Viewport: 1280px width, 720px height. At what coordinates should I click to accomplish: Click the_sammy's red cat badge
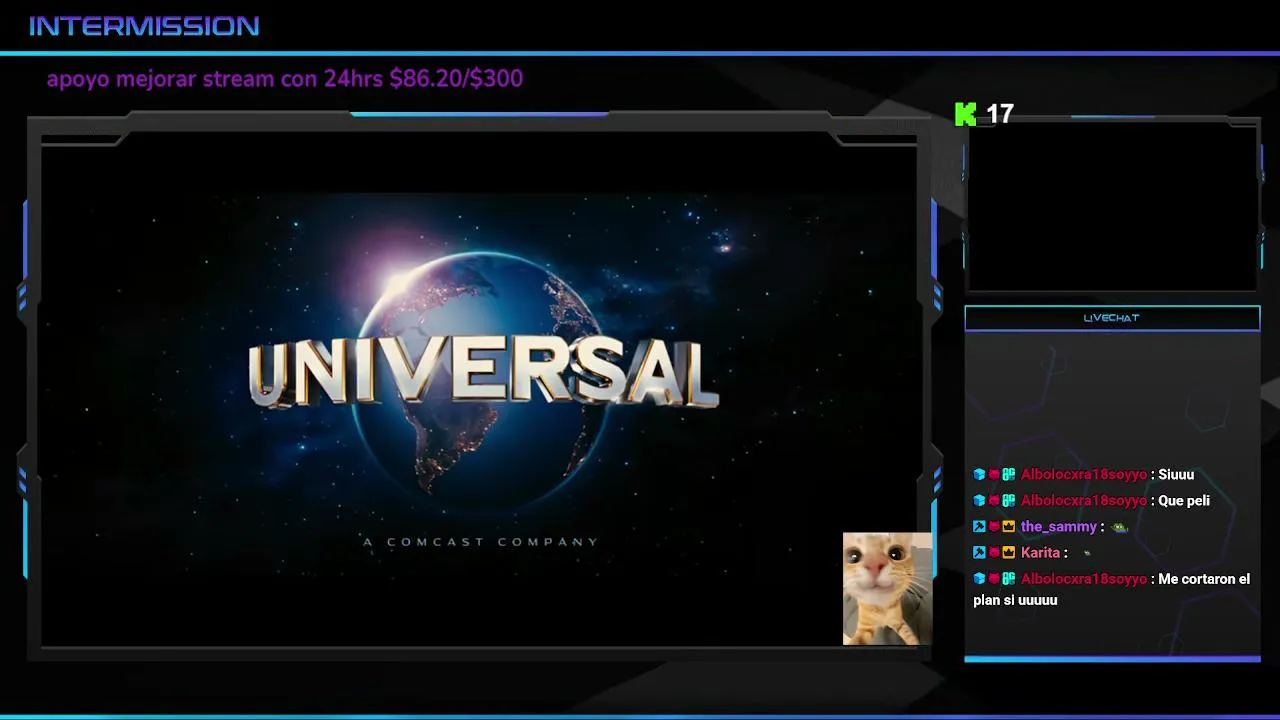point(994,527)
